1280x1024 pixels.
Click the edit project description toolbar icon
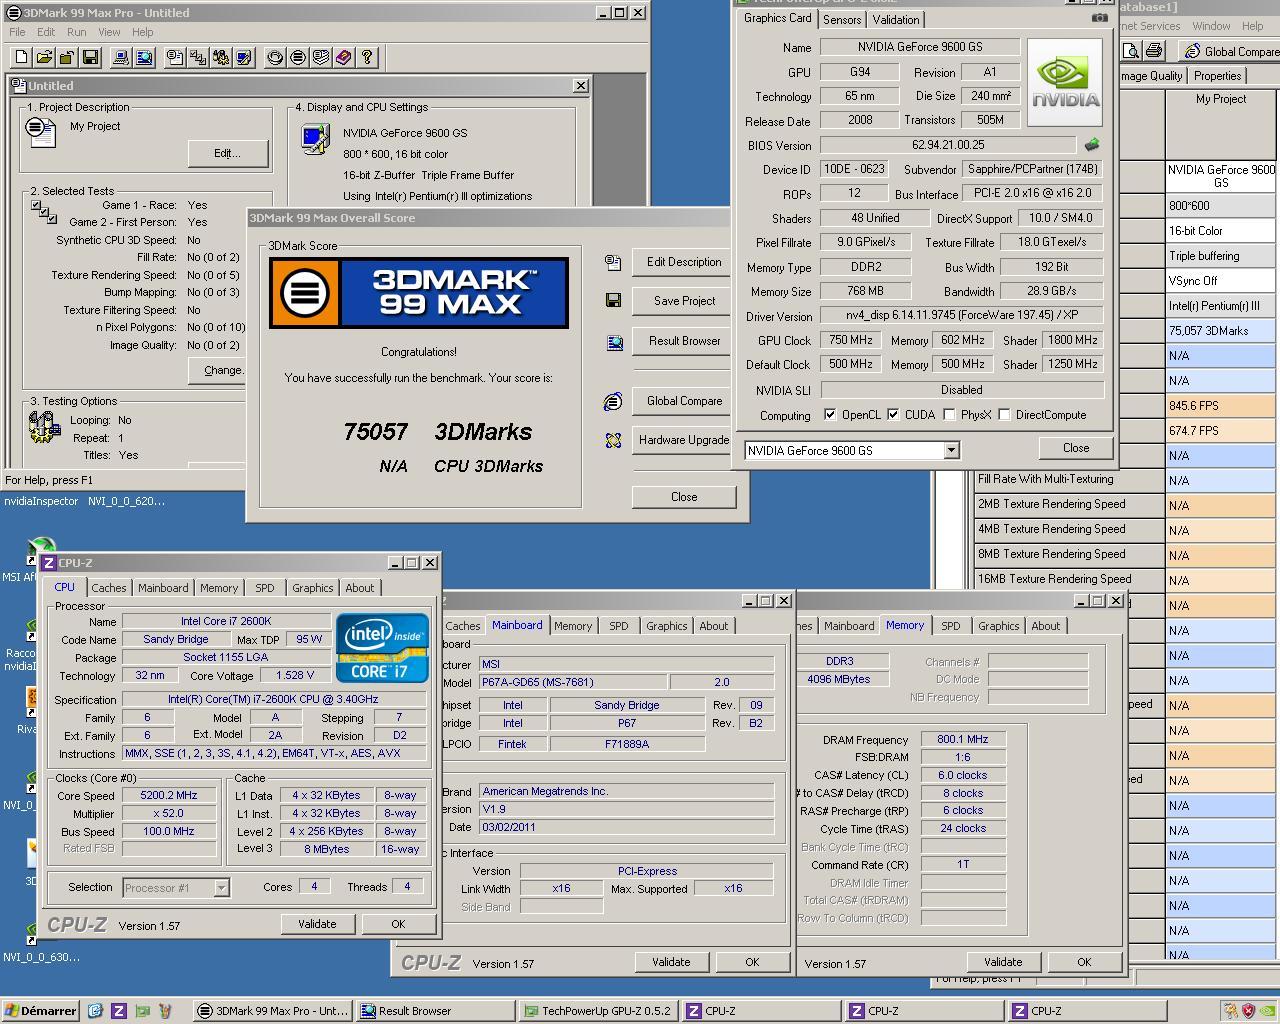click(x=175, y=57)
